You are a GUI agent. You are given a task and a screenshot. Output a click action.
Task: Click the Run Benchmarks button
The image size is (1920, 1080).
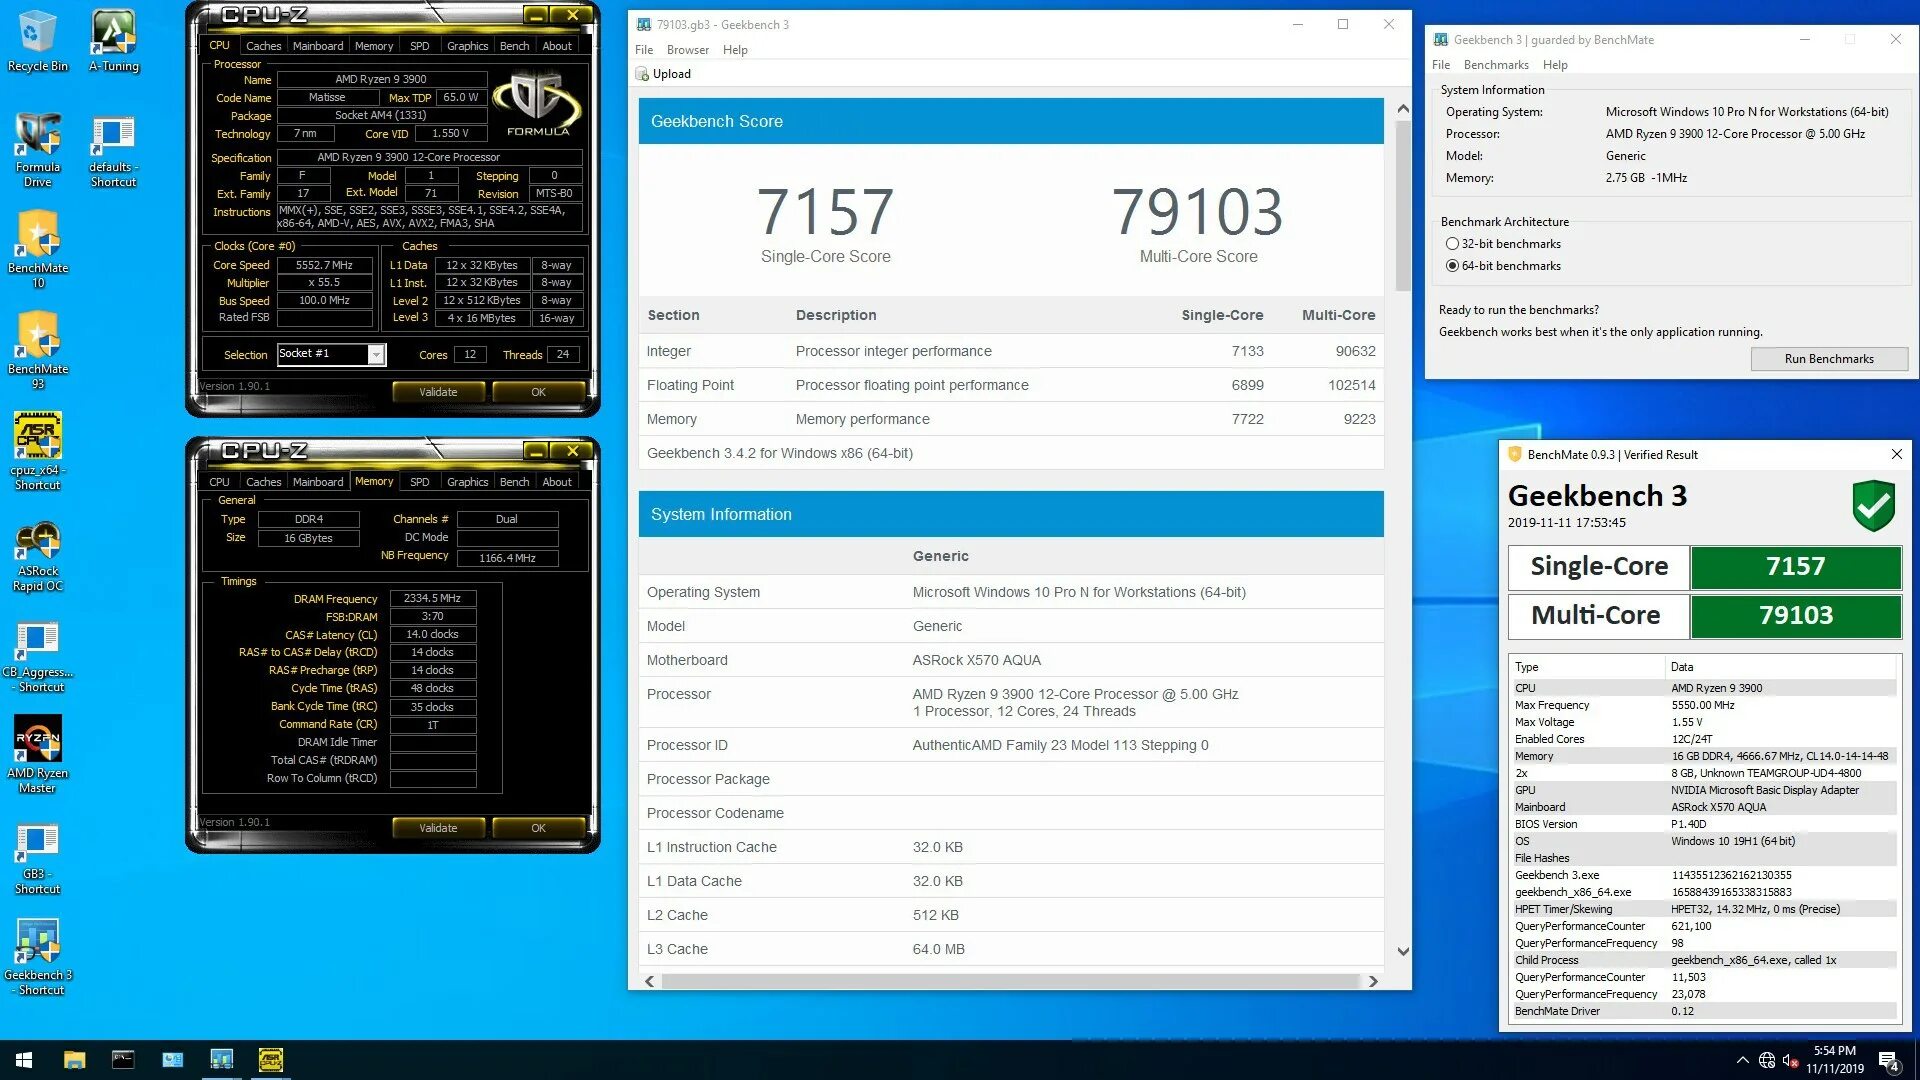pos(1829,359)
